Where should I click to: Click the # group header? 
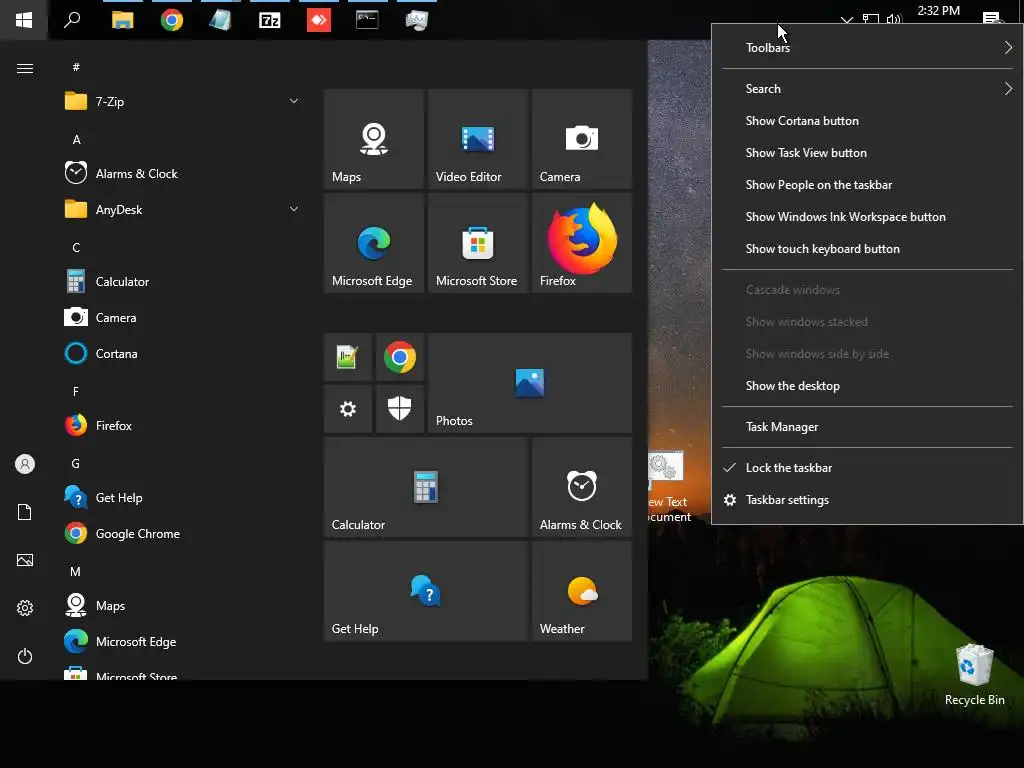[76, 67]
